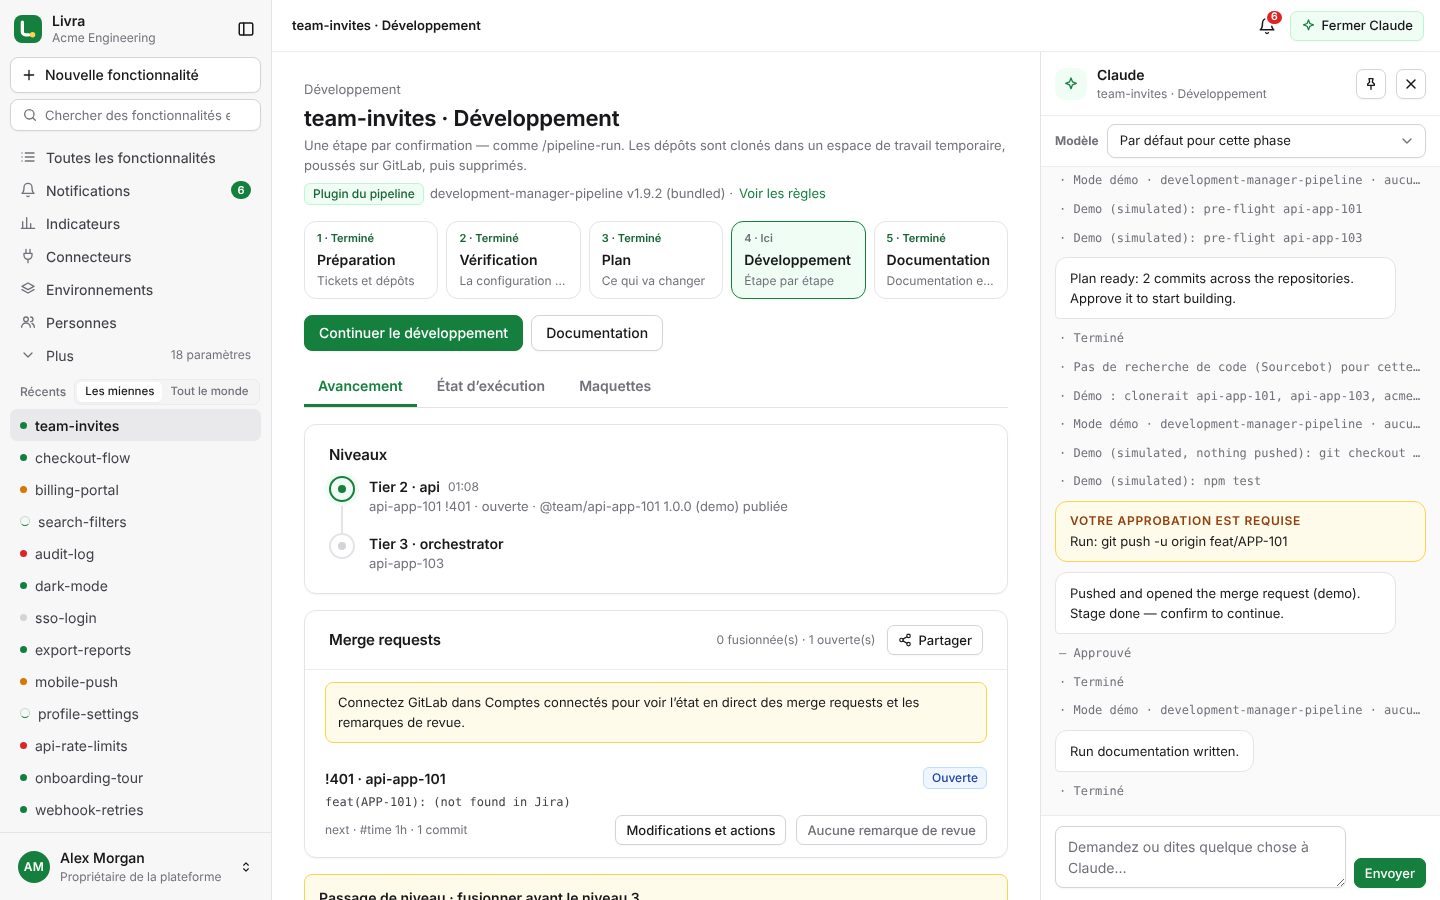Click the Connecteurs plug icon

(x=28, y=257)
